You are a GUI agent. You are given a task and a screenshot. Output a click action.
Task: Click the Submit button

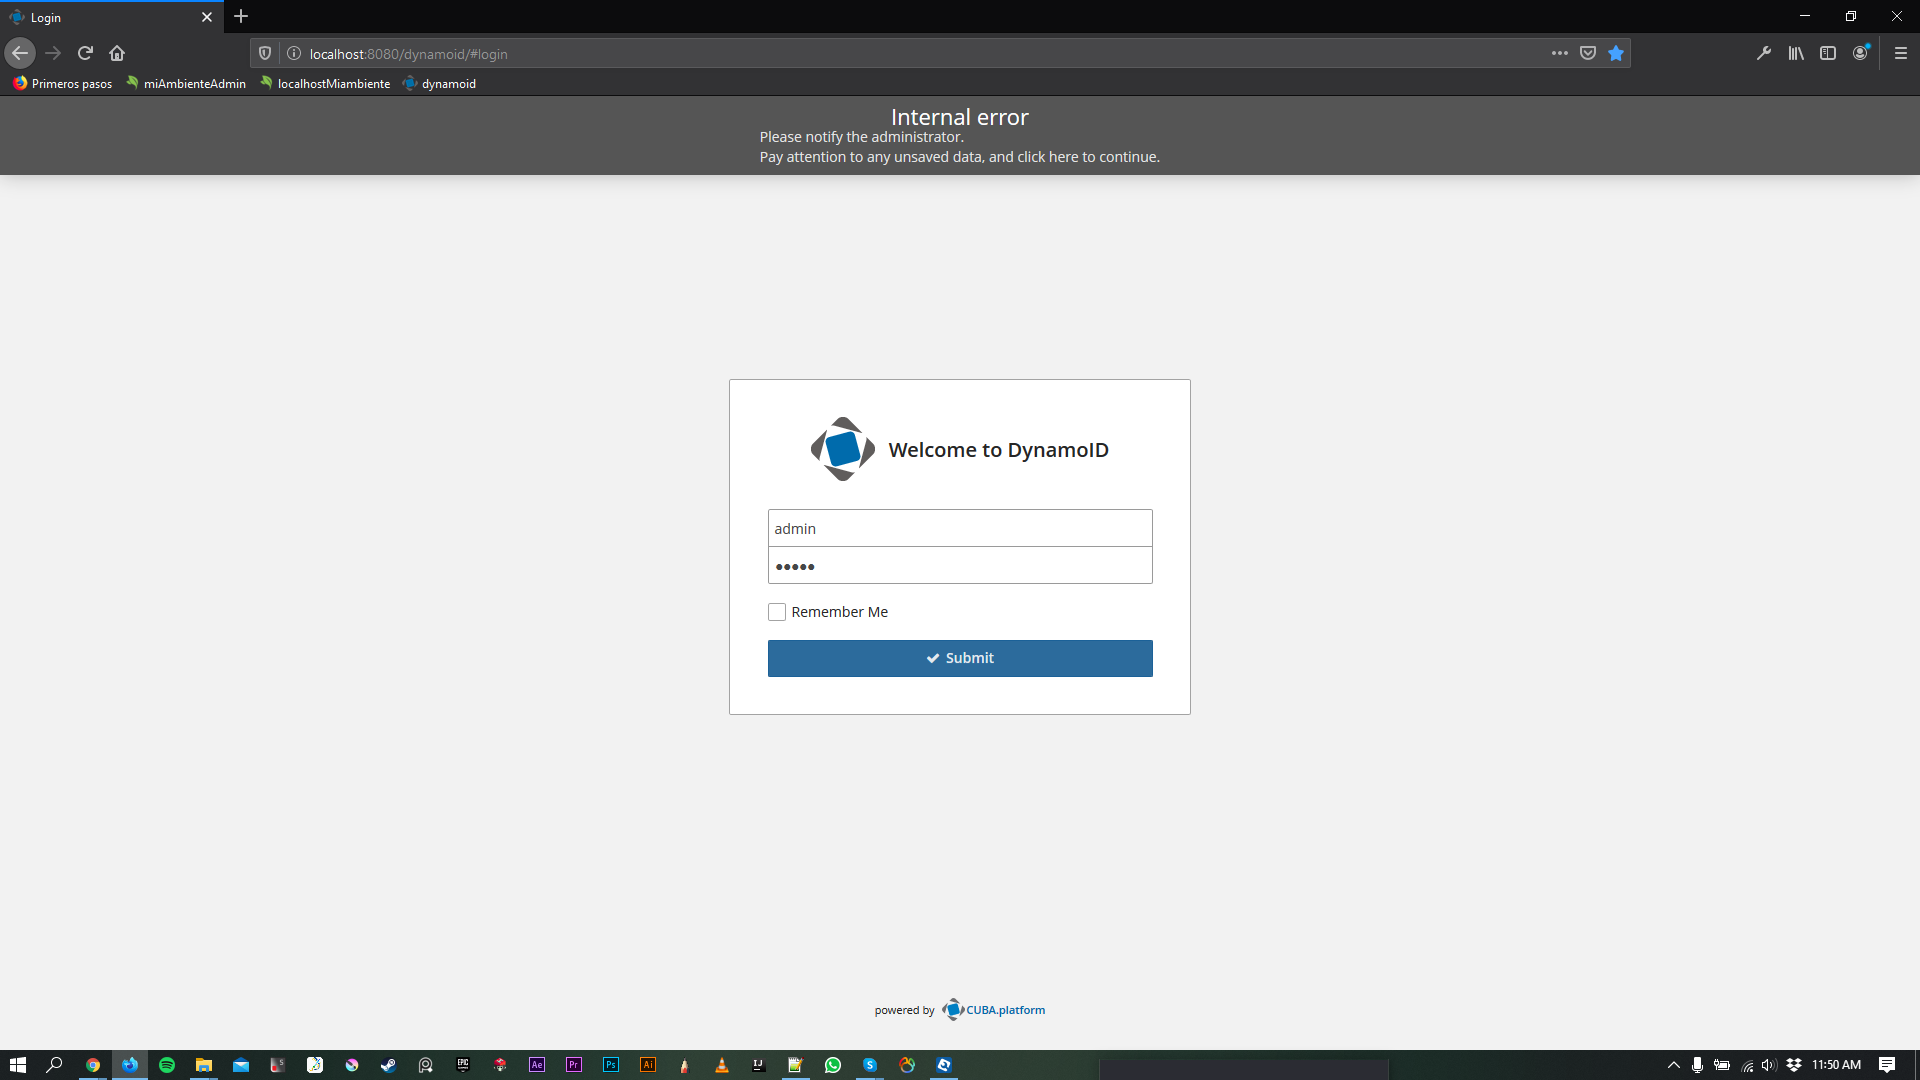[960, 658]
